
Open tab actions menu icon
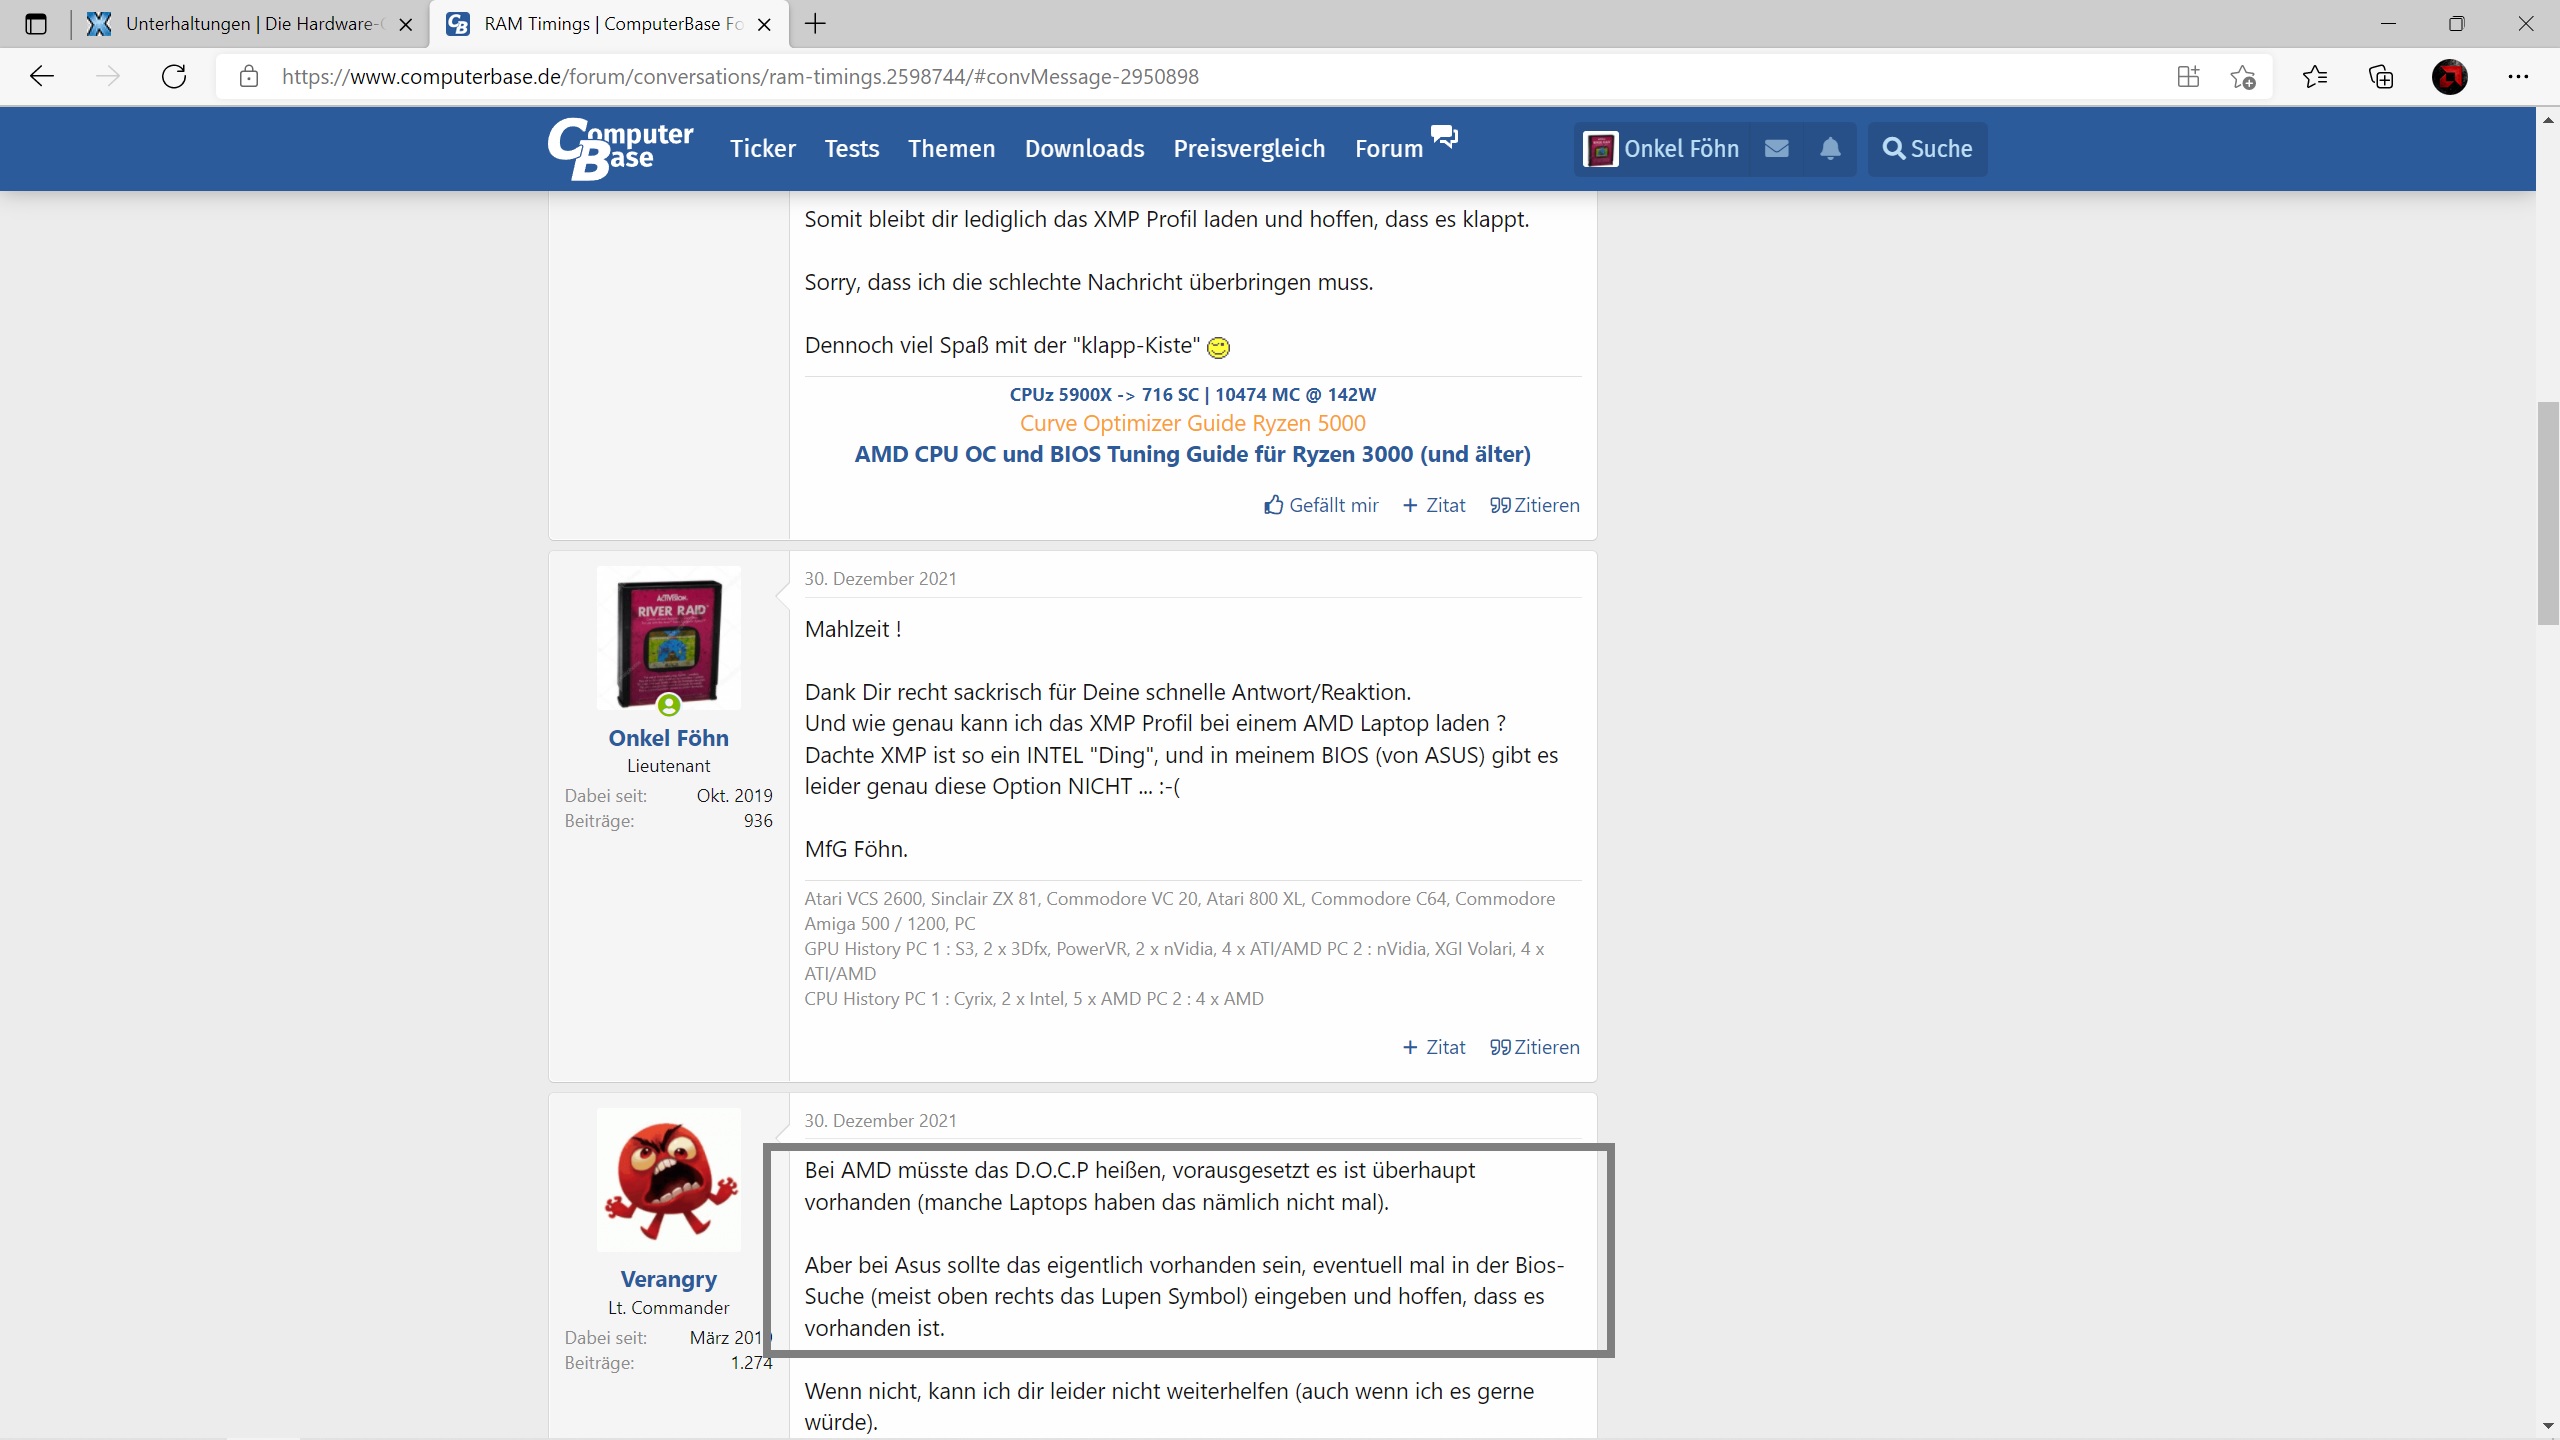pos(36,24)
